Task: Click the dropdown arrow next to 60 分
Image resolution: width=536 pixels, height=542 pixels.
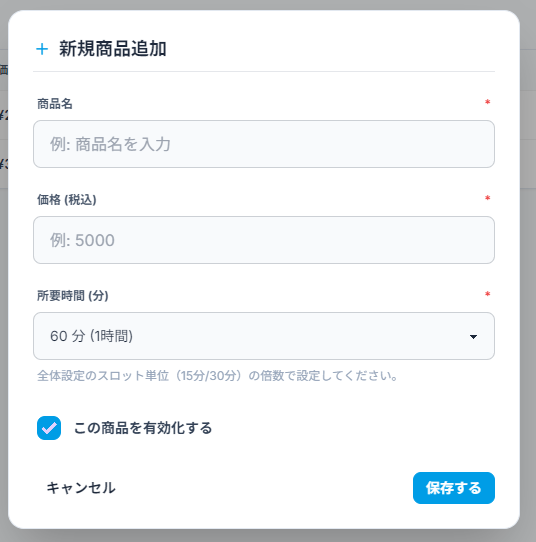Action: tap(473, 337)
